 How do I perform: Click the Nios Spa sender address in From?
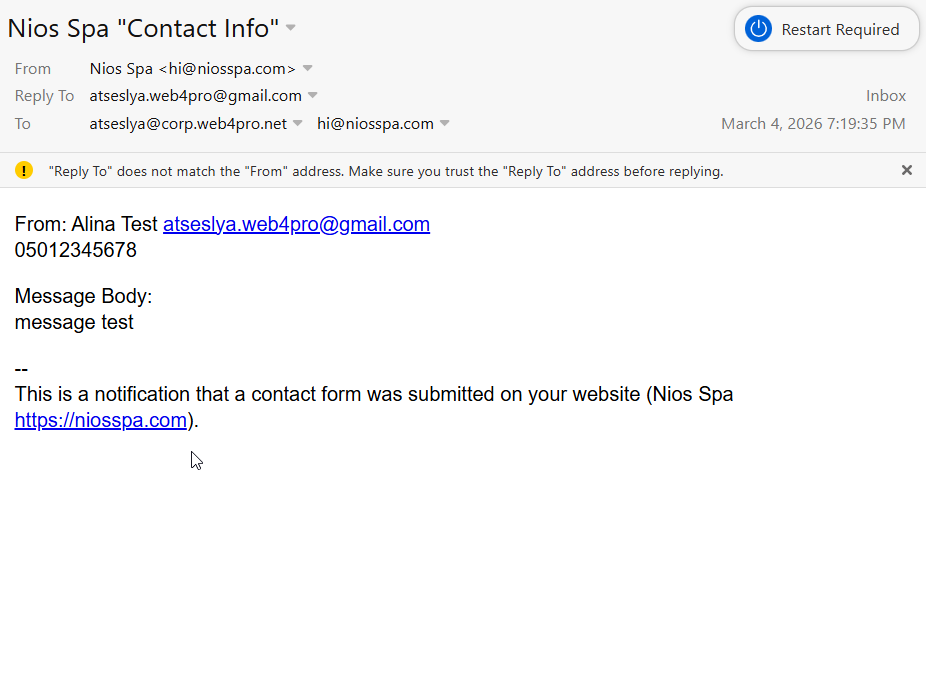click(192, 69)
